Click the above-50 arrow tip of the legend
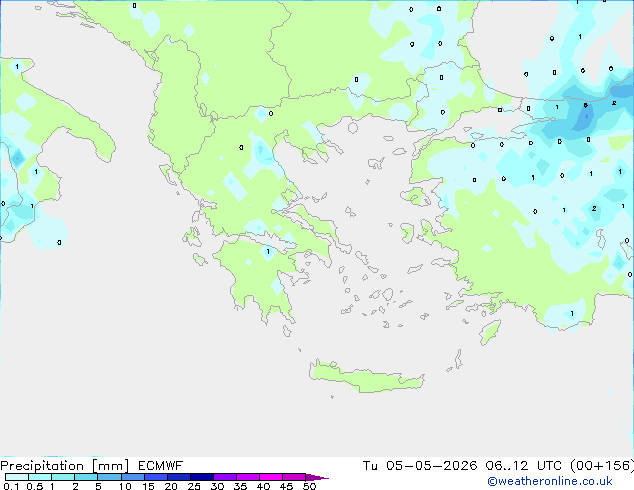This screenshot has width=634, height=490. coord(317,477)
